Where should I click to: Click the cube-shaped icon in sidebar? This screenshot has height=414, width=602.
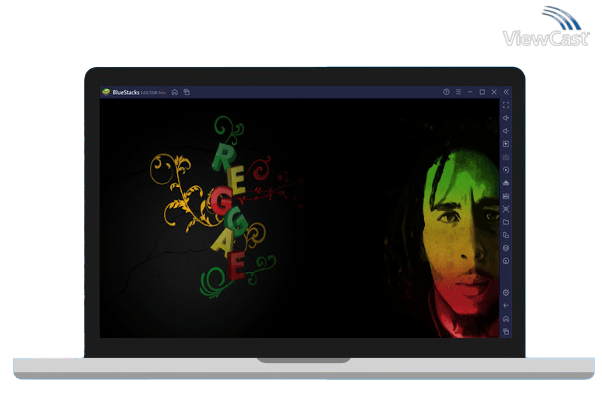click(x=506, y=248)
